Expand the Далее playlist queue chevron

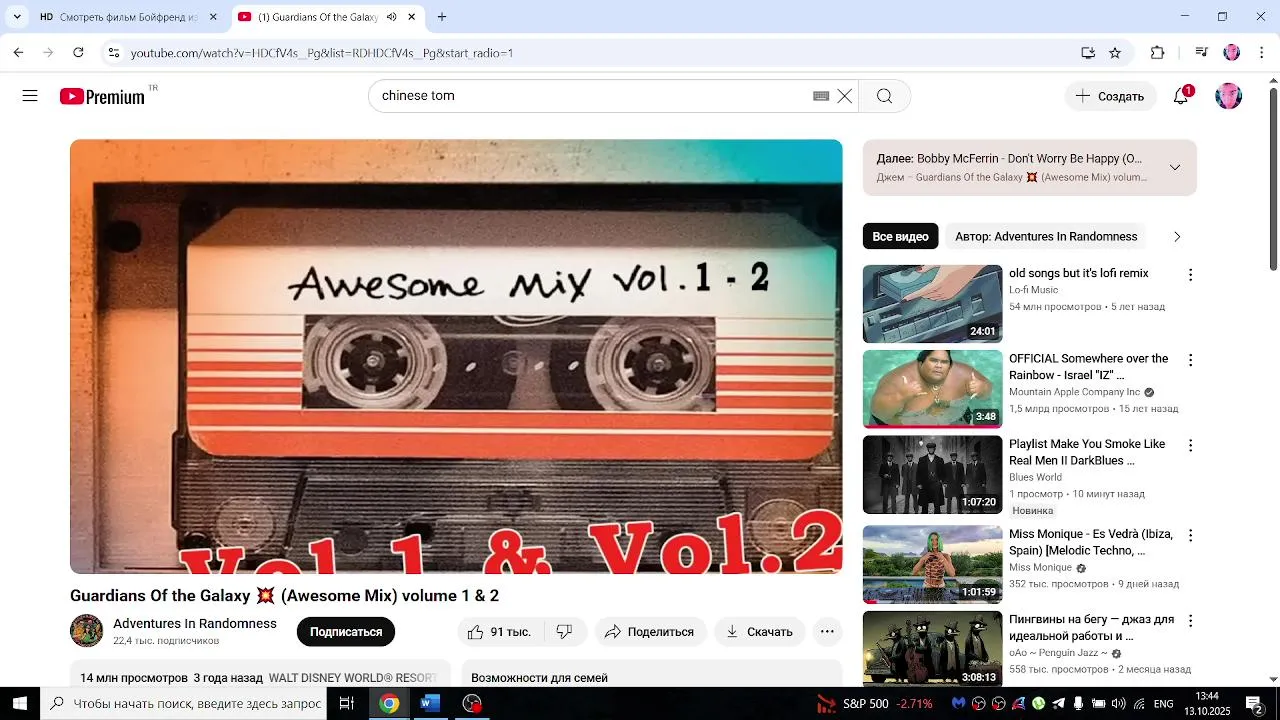(x=1175, y=167)
